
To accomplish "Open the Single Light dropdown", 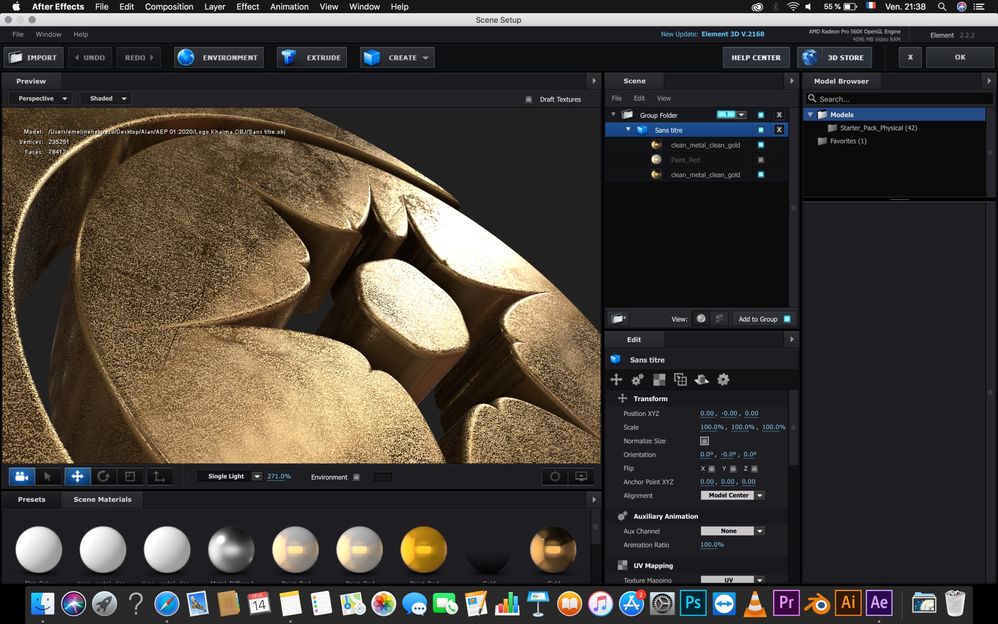I will point(230,476).
